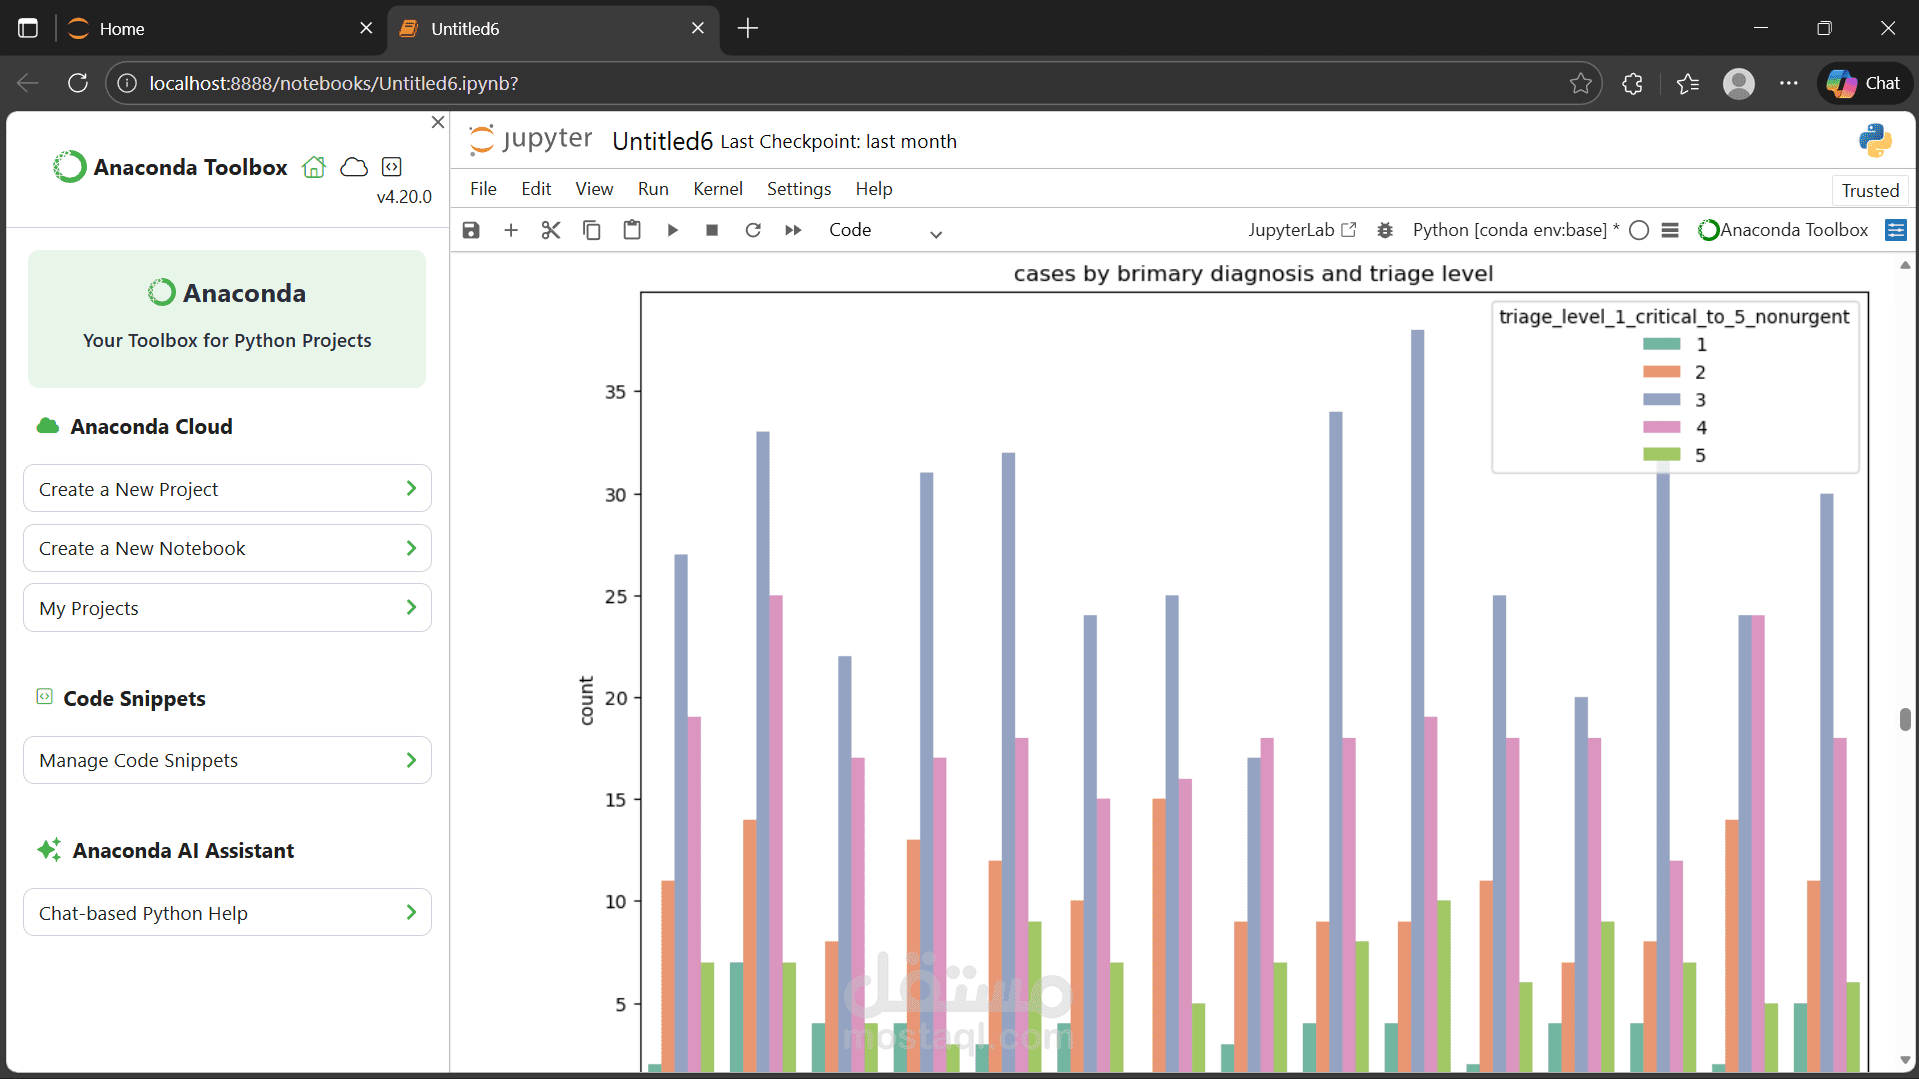Open the Anaconda cloud icon
The image size is (1919, 1079).
354,167
